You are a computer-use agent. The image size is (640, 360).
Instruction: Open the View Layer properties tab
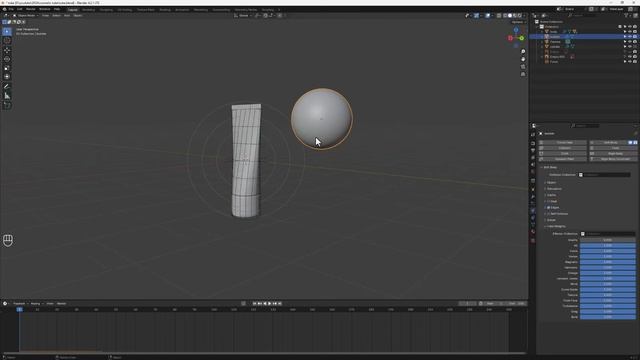(533, 158)
